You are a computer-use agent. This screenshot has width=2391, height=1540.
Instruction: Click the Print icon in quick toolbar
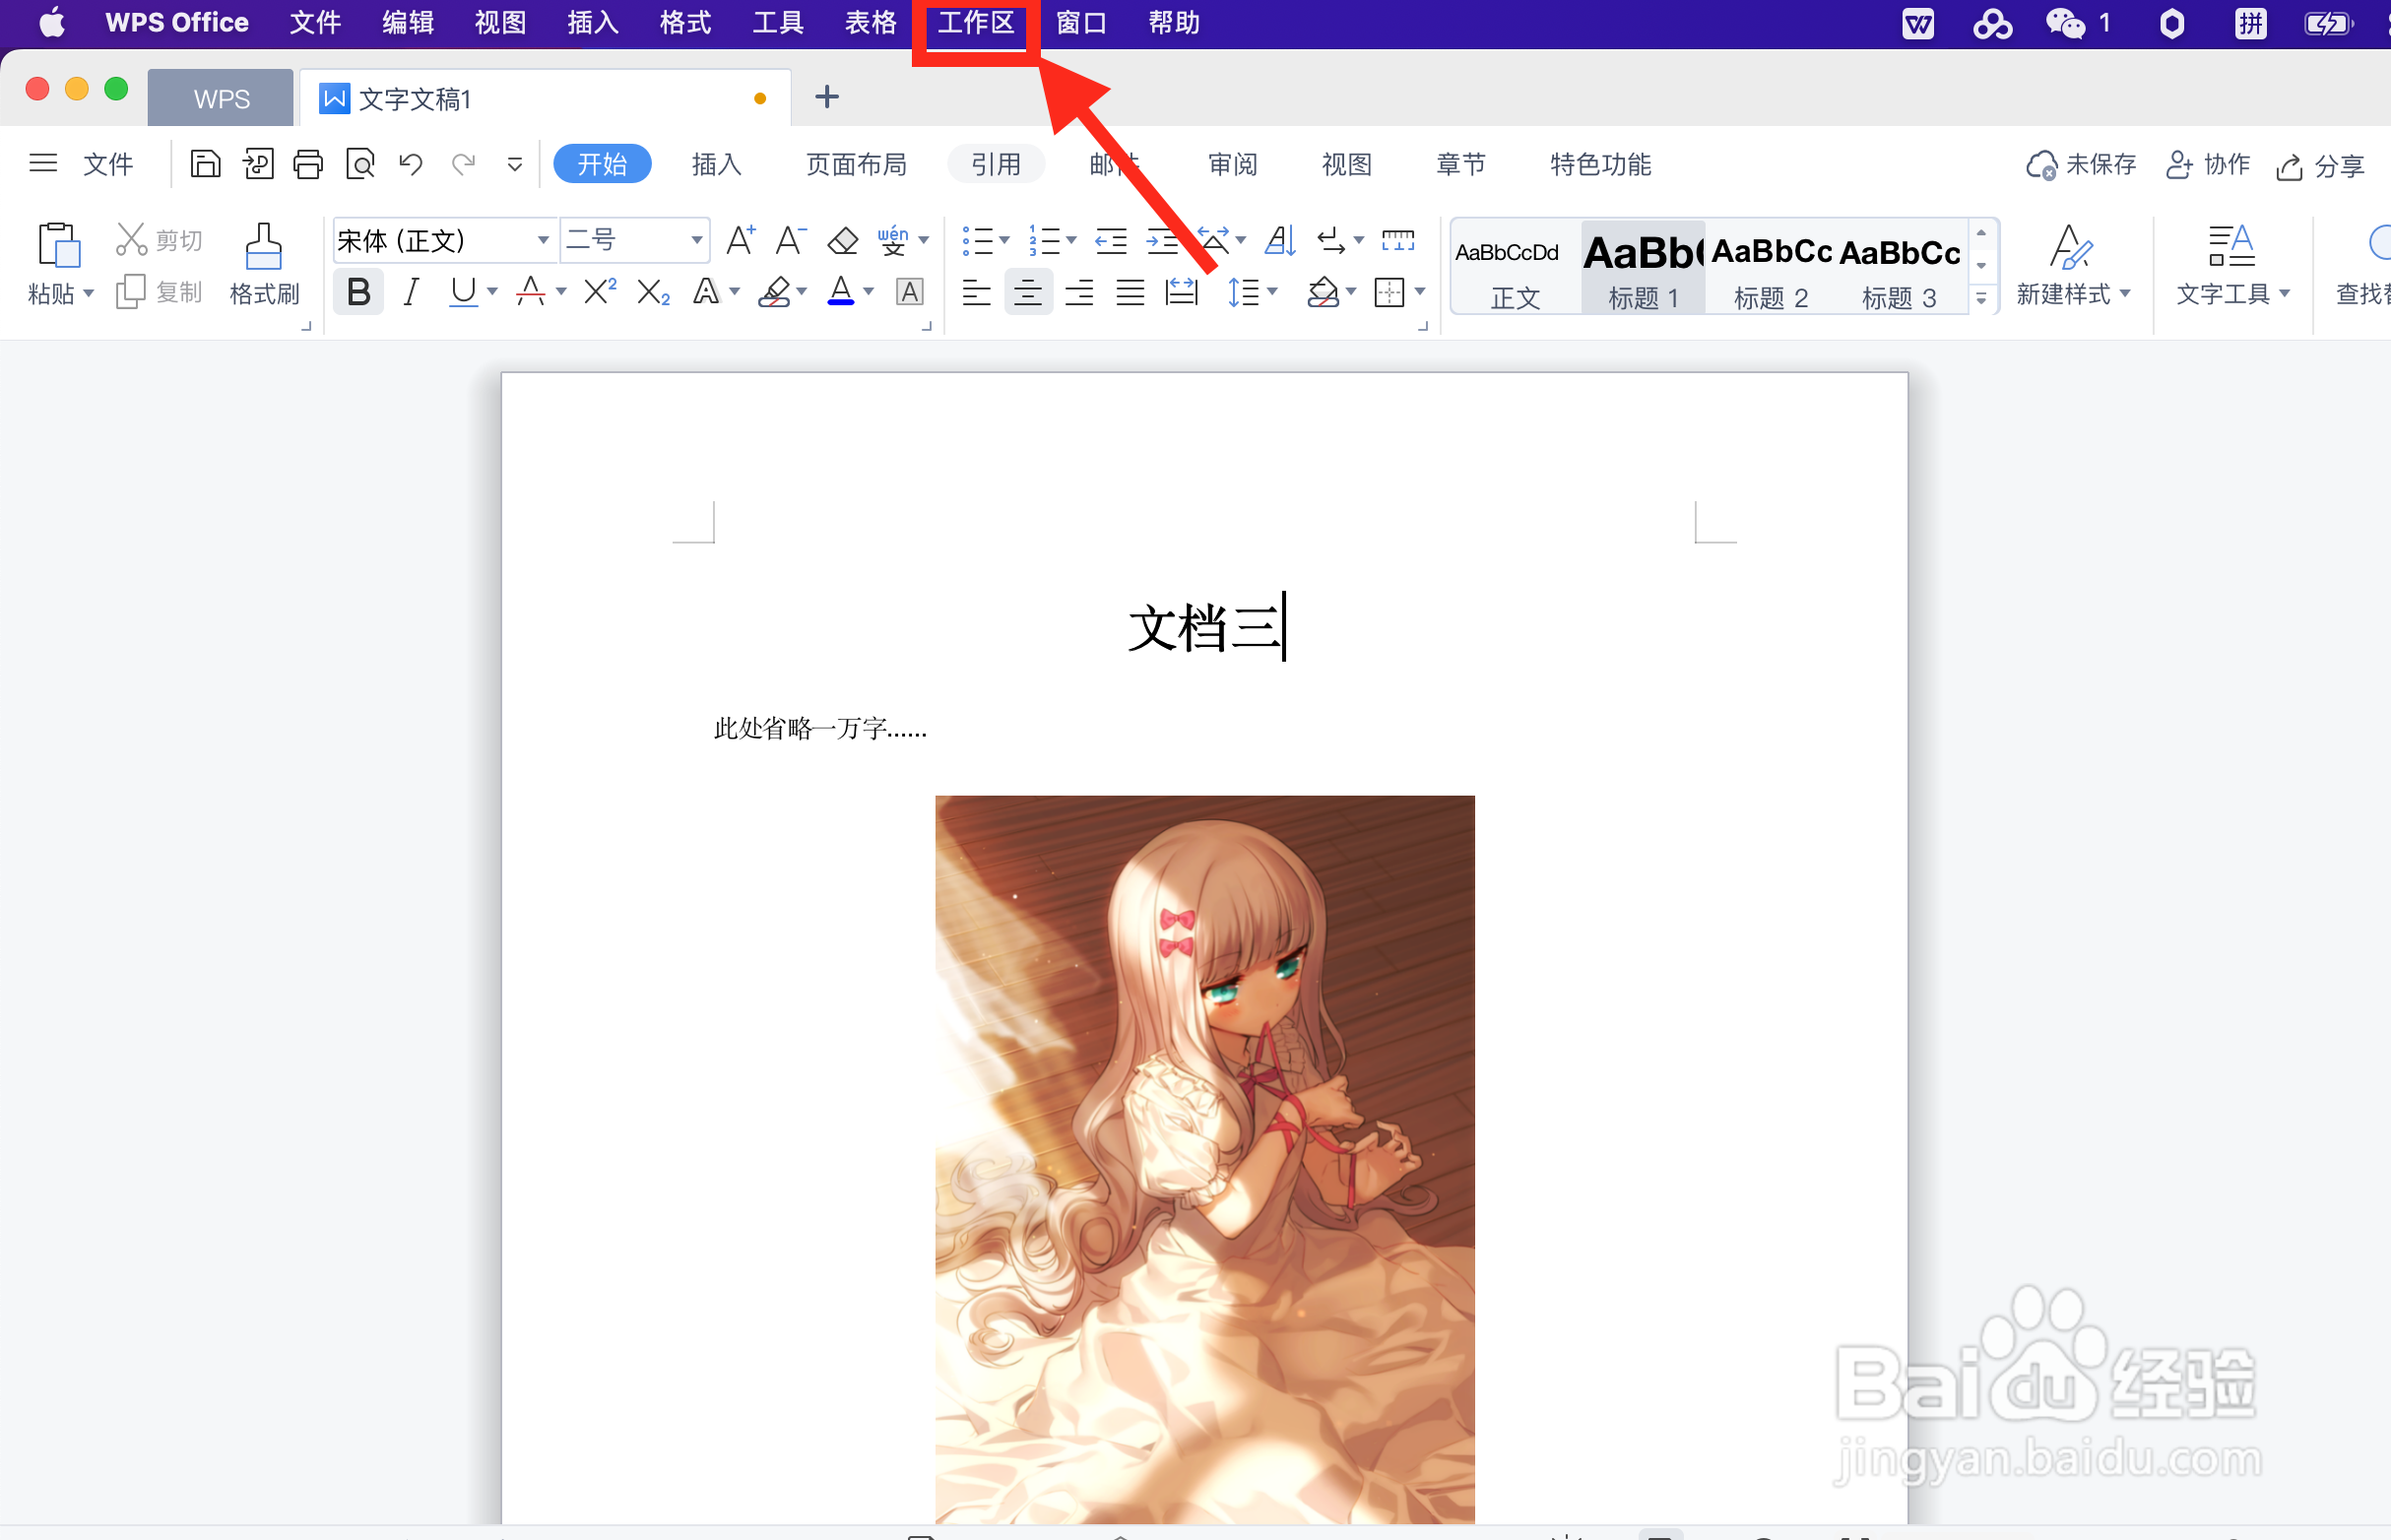(x=308, y=163)
